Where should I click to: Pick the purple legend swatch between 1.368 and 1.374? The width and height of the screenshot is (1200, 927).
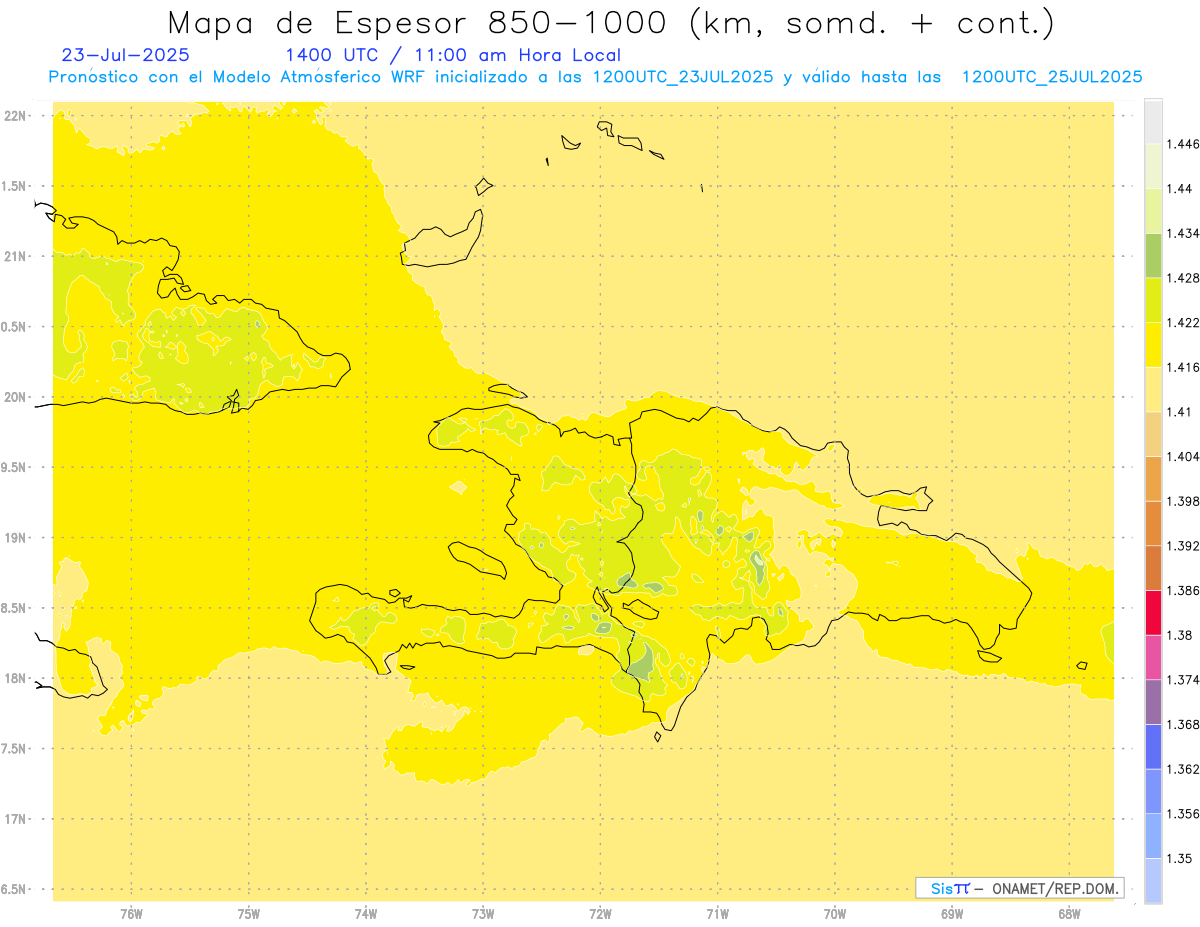[x=1153, y=702]
